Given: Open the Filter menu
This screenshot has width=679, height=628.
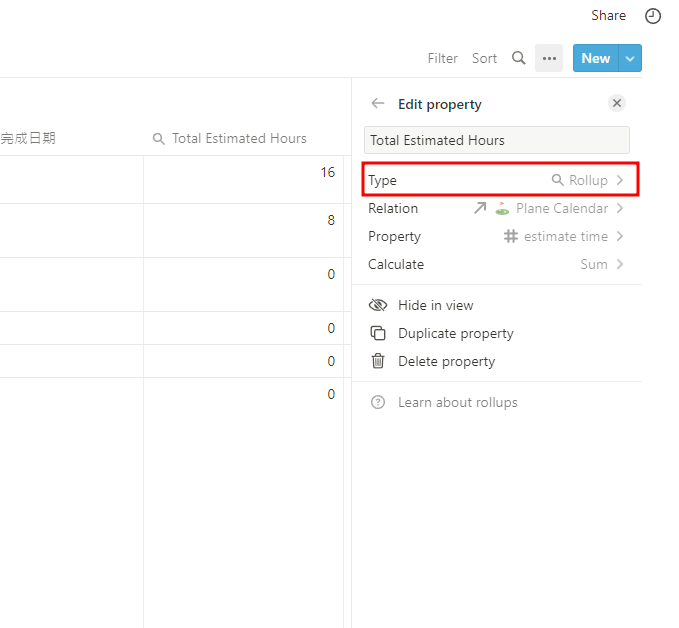Looking at the screenshot, I should (442, 58).
